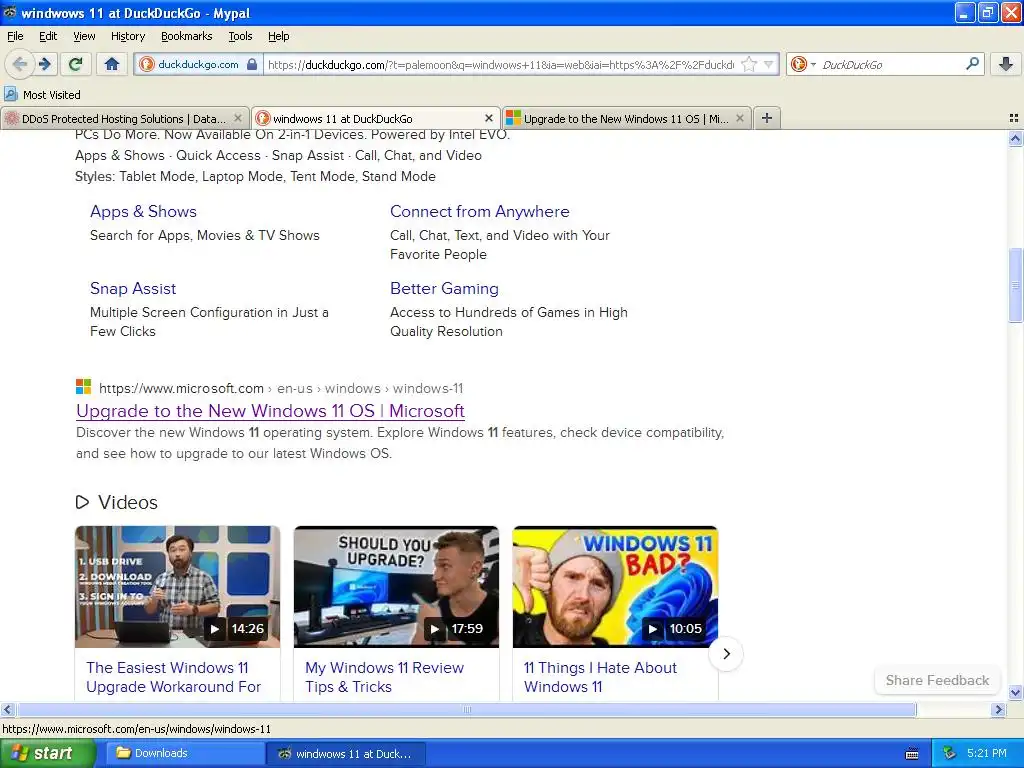This screenshot has height=768, width=1024.
Task: Open My Windows 11 Review video title
Action: 384,677
